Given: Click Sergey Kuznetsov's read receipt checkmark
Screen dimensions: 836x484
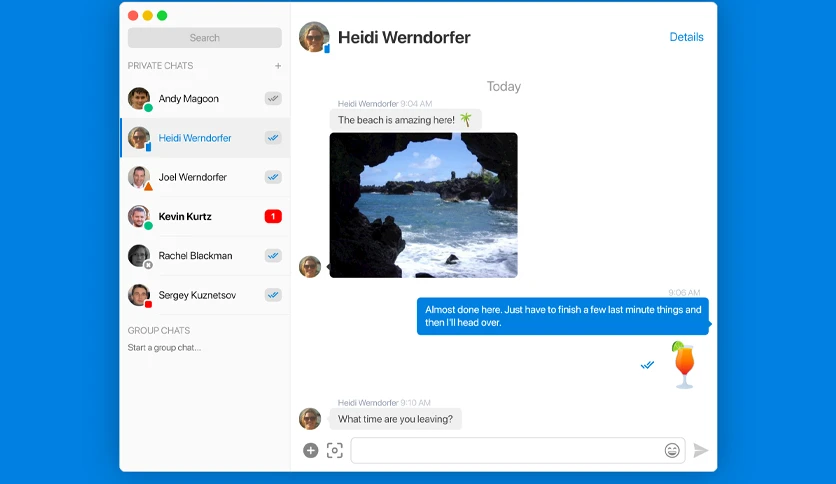Looking at the screenshot, I should coord(273,295).
